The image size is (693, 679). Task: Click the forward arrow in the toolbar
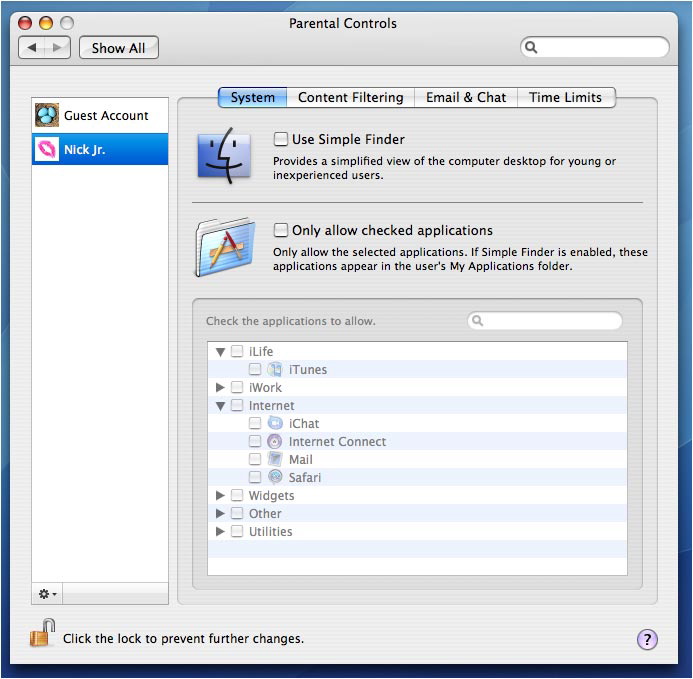(57, 47)
